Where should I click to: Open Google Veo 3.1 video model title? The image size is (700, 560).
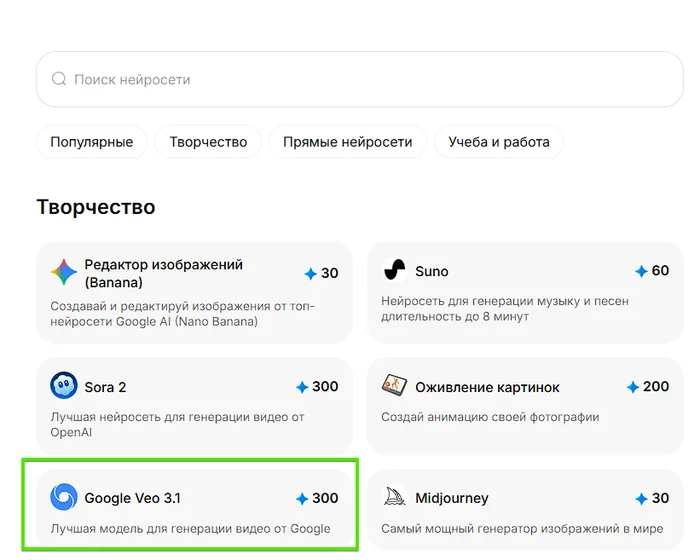[x=132, y=498]
